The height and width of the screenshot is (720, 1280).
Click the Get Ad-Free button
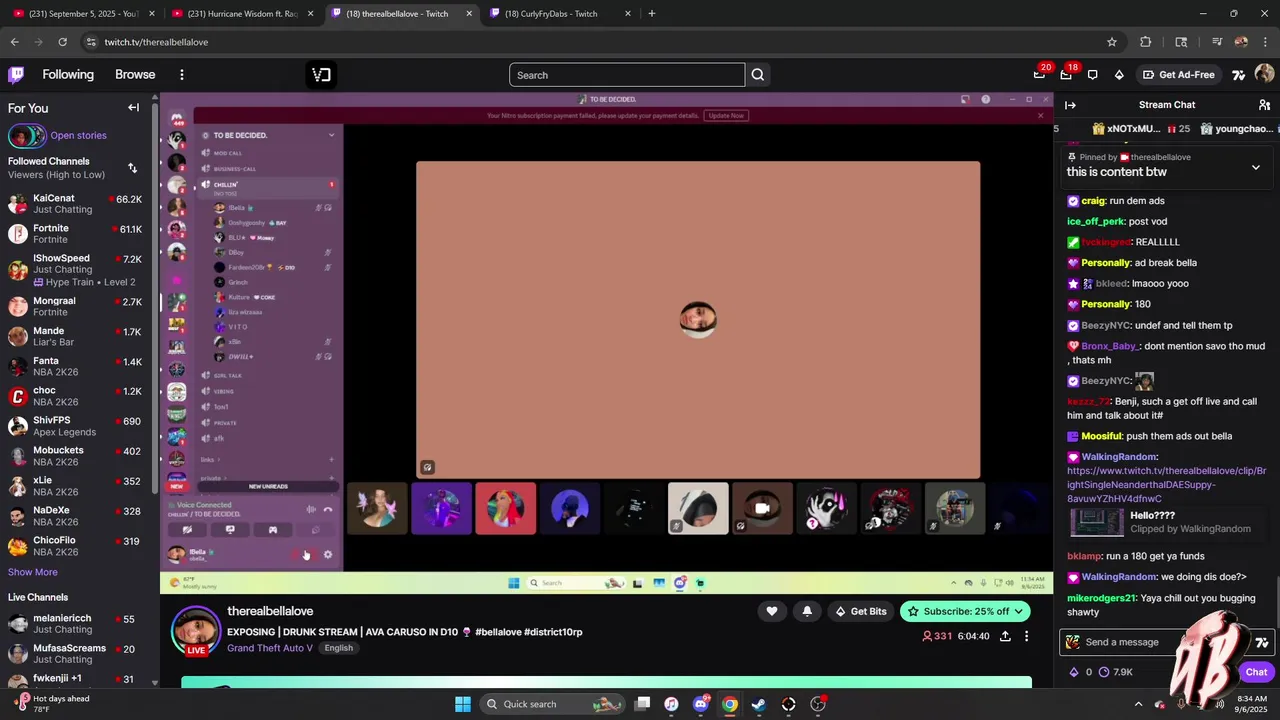point(1180,75)
